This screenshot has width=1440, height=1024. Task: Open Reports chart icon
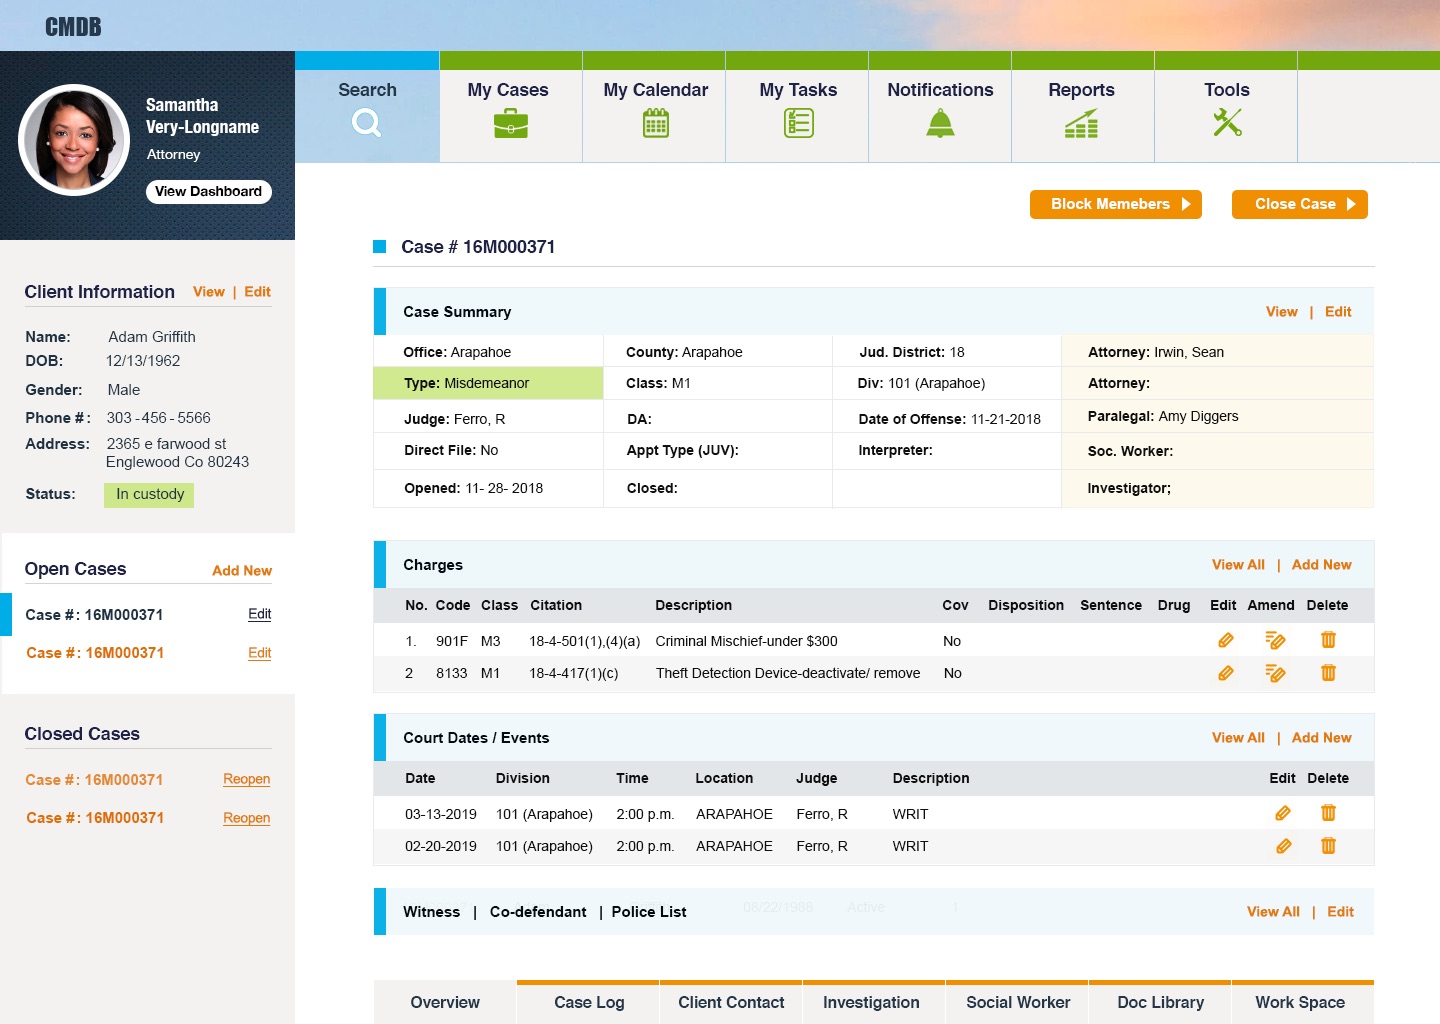[x=1081, y=124]
